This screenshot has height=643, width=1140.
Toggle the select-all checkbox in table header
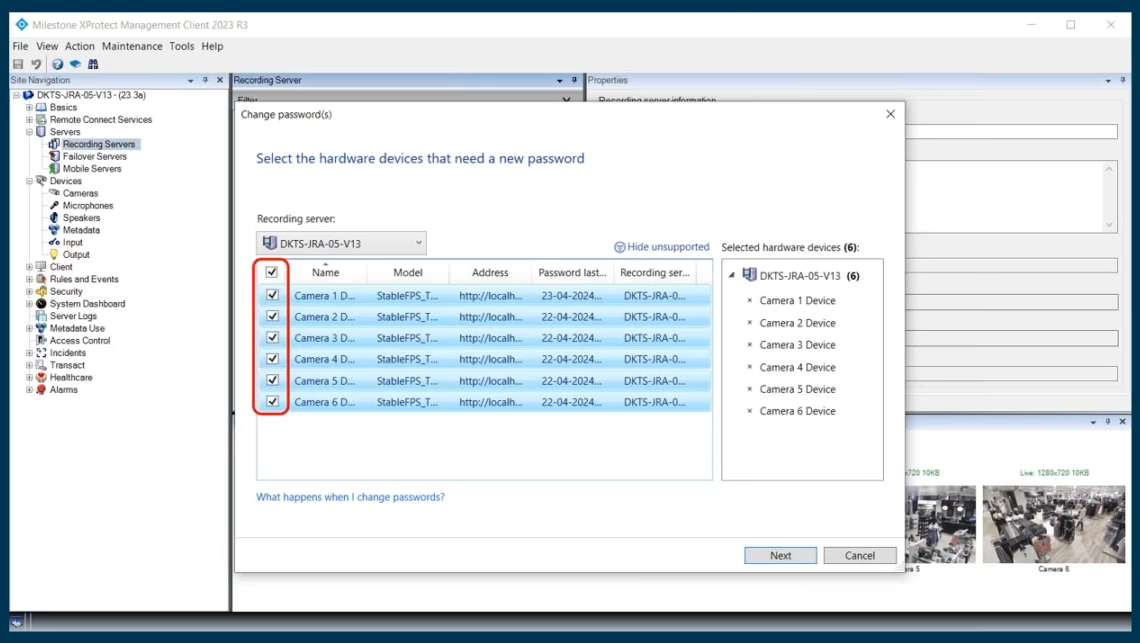coord(272,272)
